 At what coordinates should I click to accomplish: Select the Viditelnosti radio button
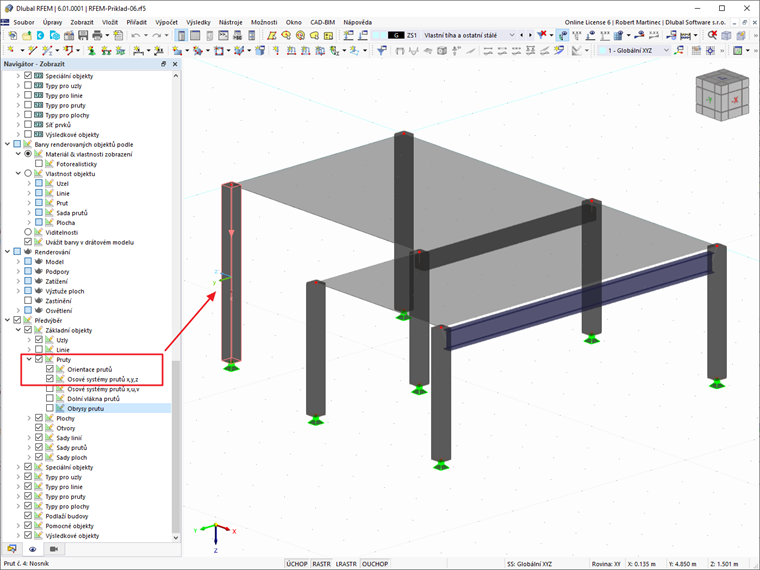[28, 232]
